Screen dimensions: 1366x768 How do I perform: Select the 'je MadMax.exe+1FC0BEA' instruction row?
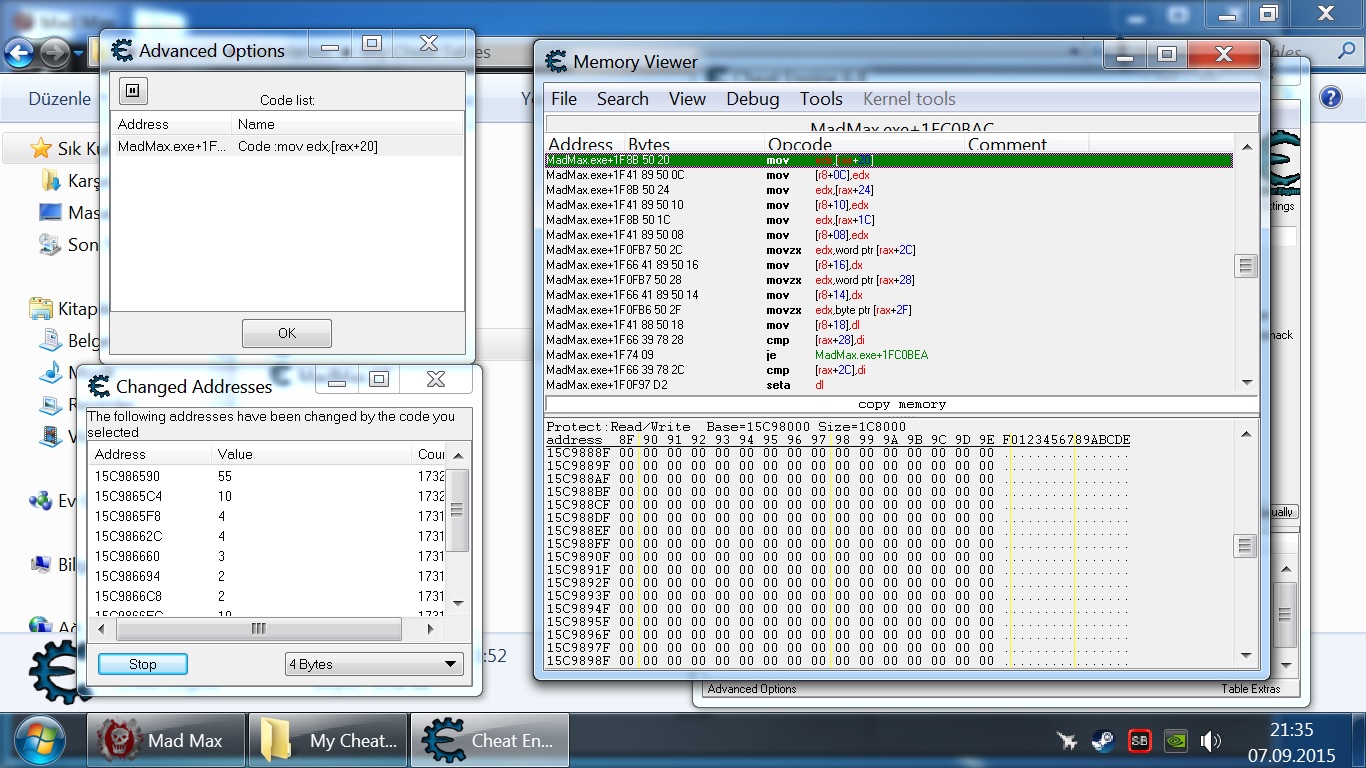889,355
